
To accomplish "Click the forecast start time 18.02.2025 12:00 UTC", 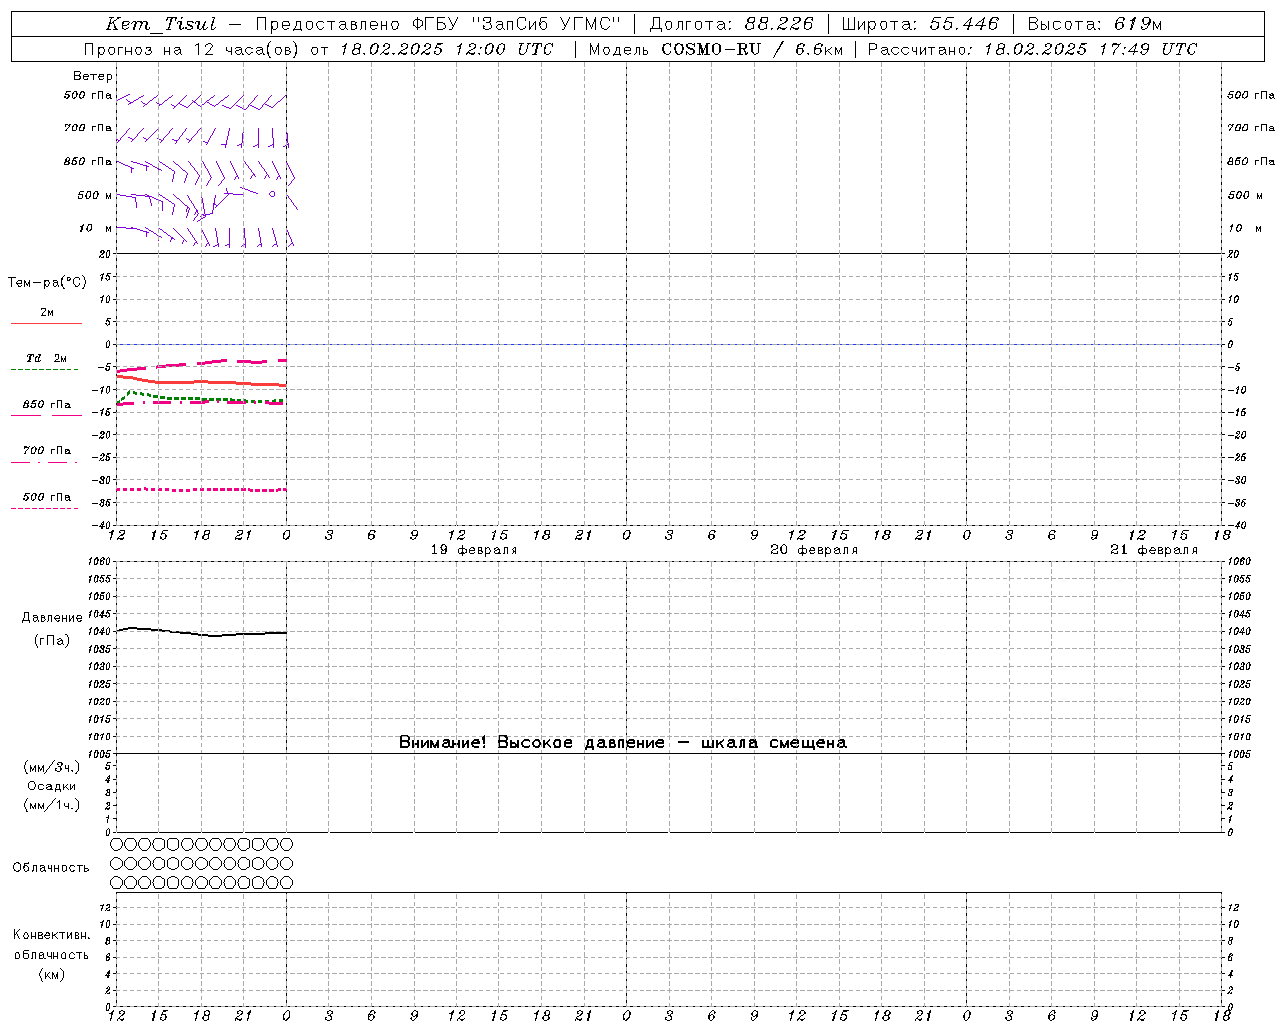I will pyautogui.click(x=446, y=49).
